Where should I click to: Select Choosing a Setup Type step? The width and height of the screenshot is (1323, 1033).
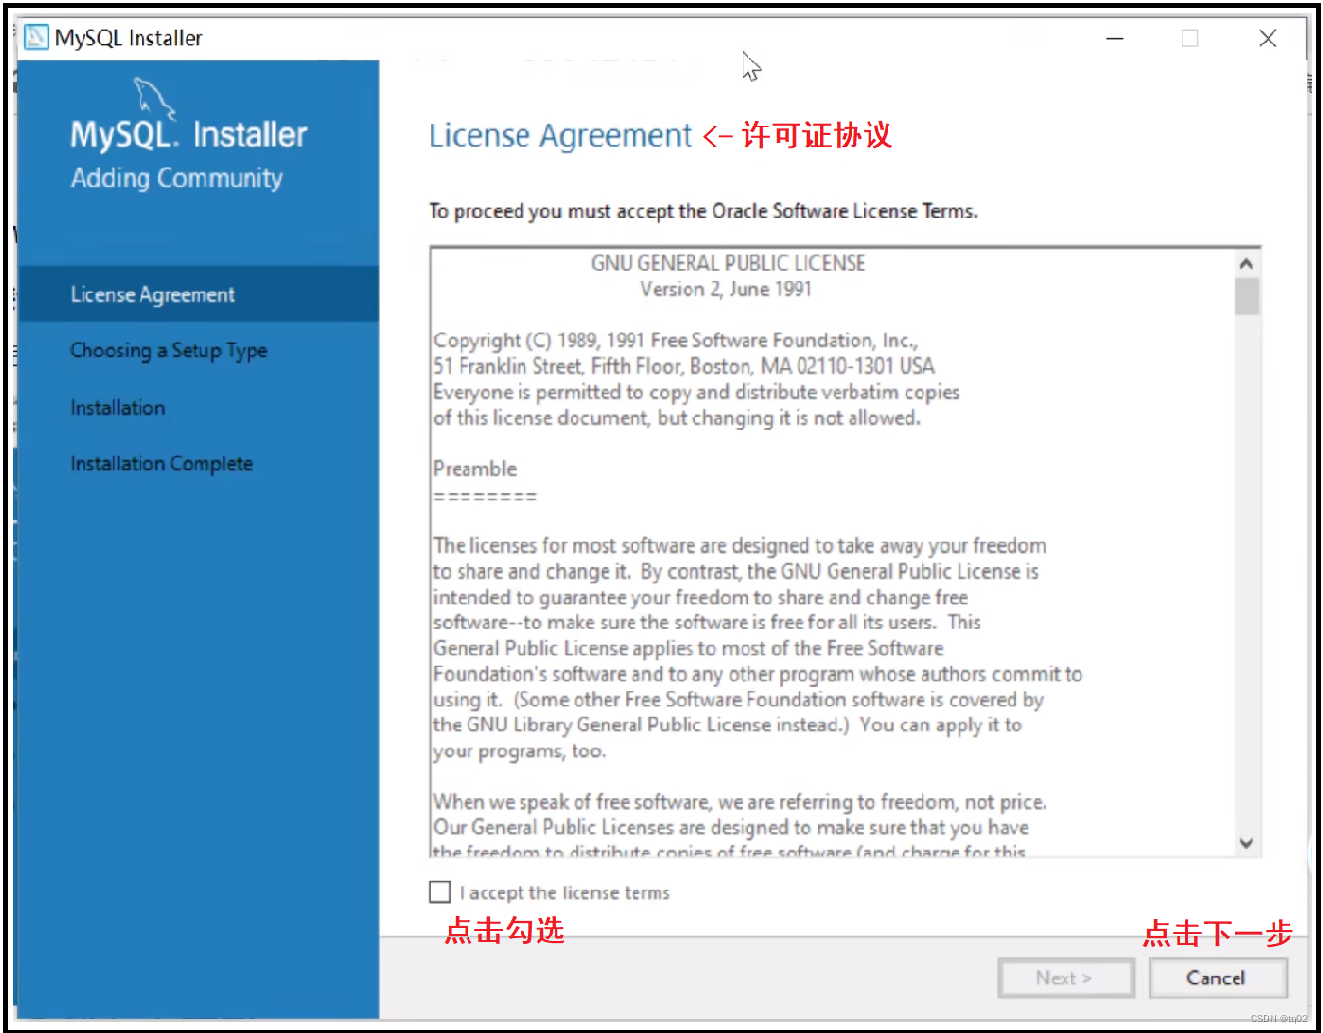169,351
